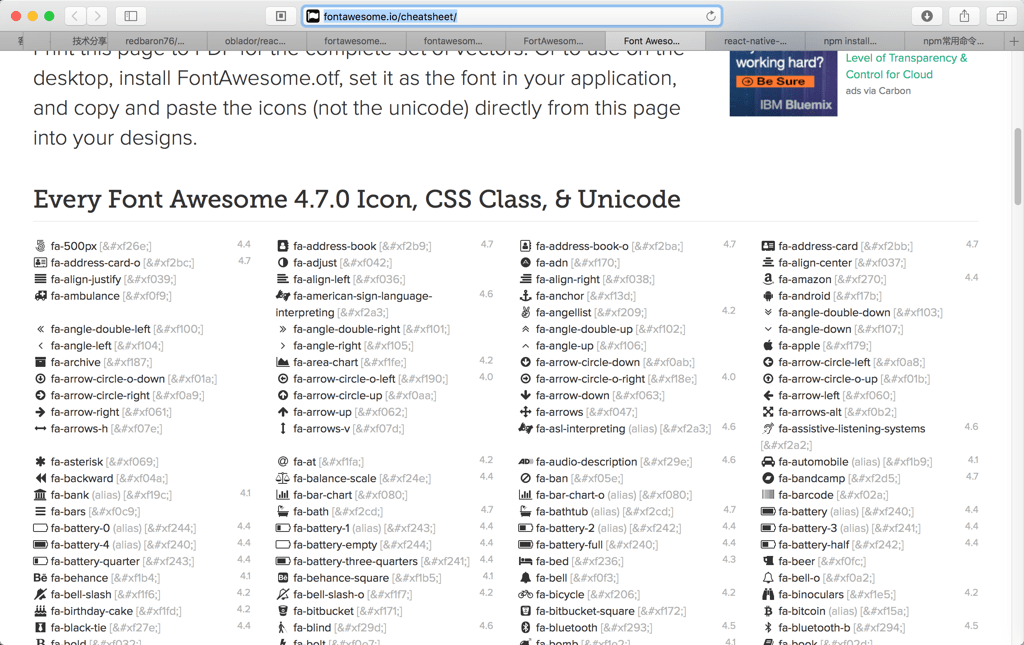Open a new tab with plus button
The image size is (1024, 645).
1014,40
